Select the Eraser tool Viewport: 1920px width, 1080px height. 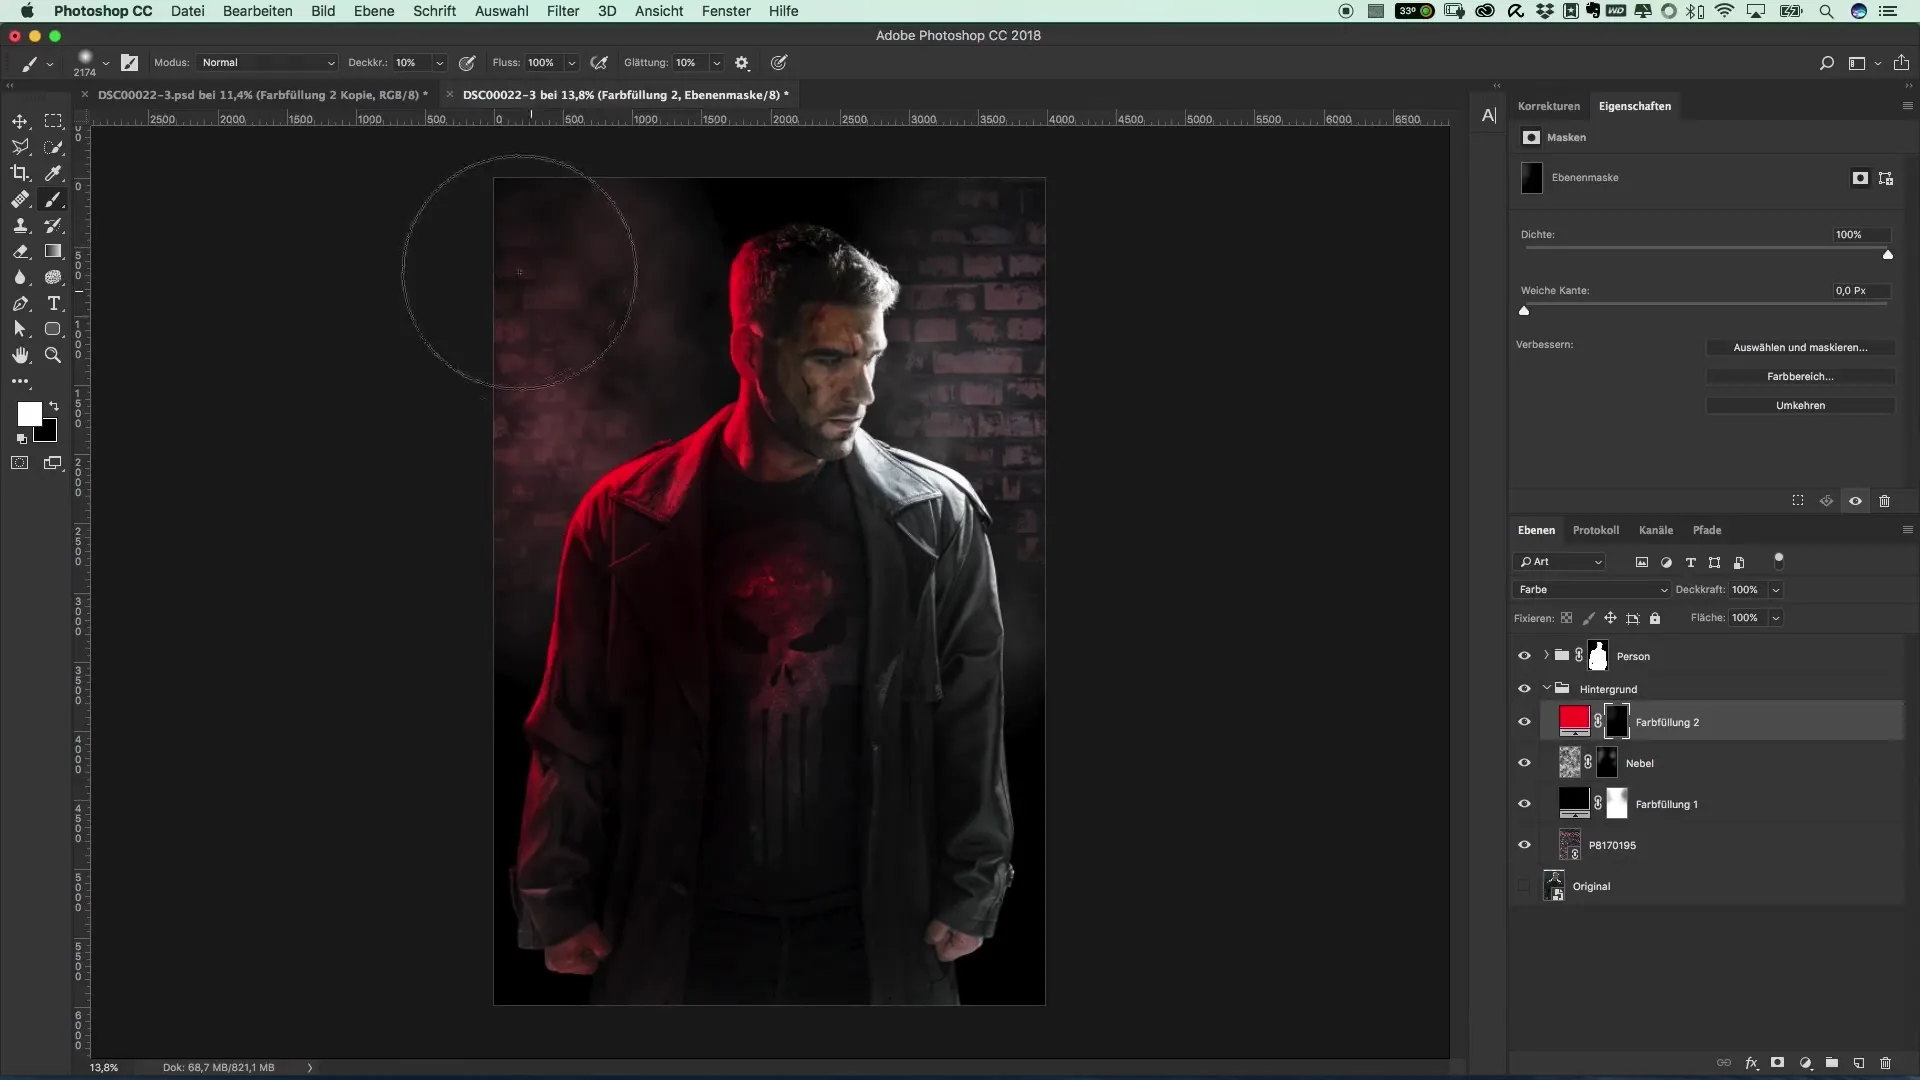click(x=20, y=252)
